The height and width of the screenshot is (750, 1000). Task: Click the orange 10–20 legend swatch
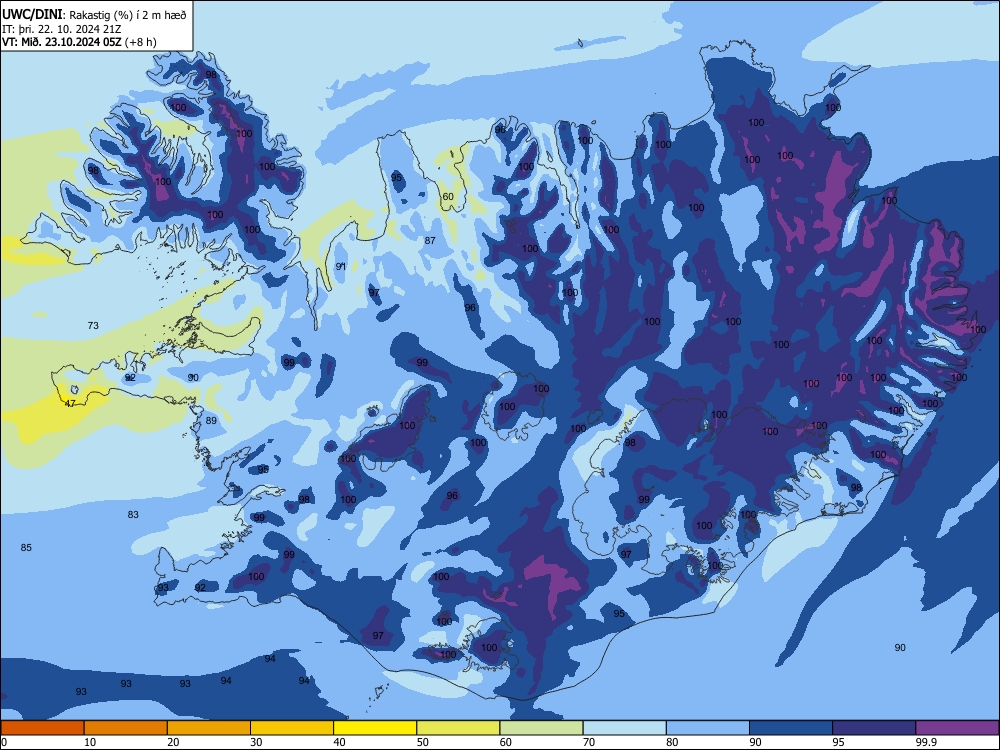click(126, 728)
